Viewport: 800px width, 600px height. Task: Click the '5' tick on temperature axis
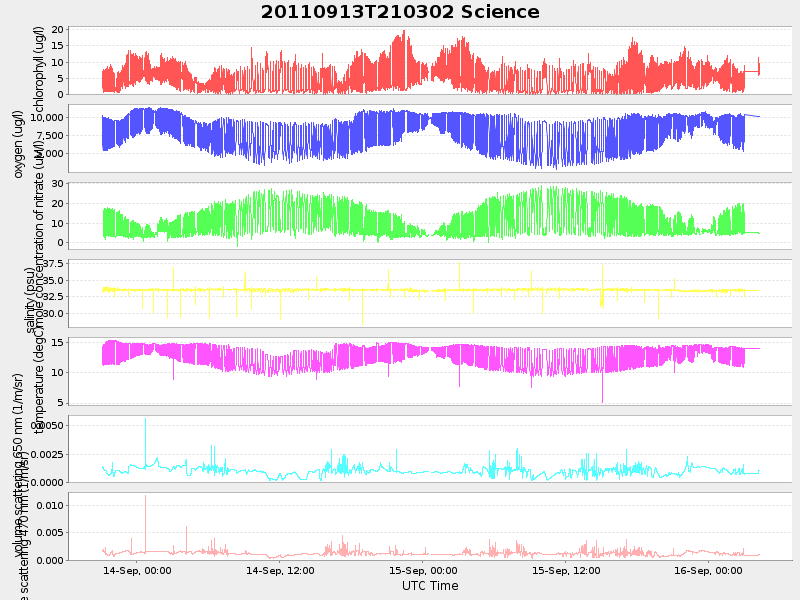(x=60, y=403)
